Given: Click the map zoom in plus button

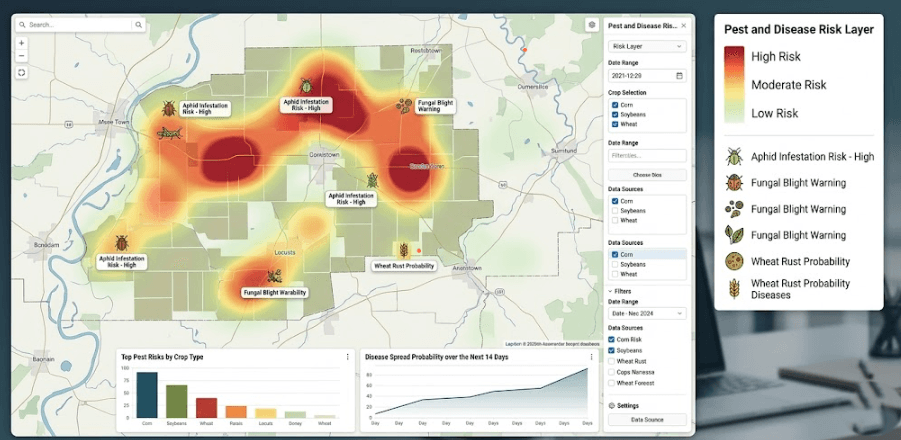Looking at the screenshot, I should (21, 43).
